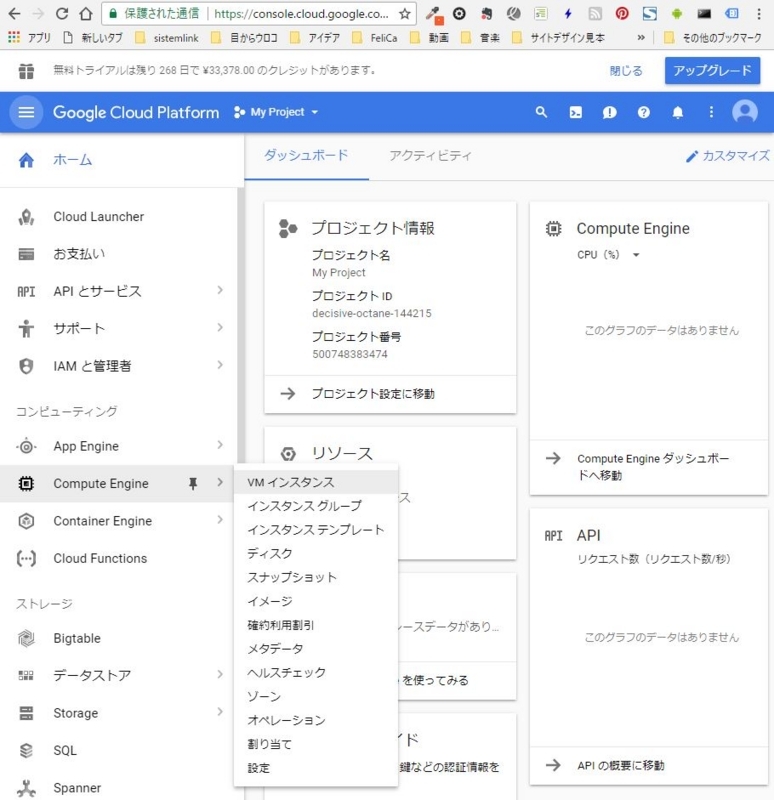Activate Cloud Shell terminal icon

(576, 112)
